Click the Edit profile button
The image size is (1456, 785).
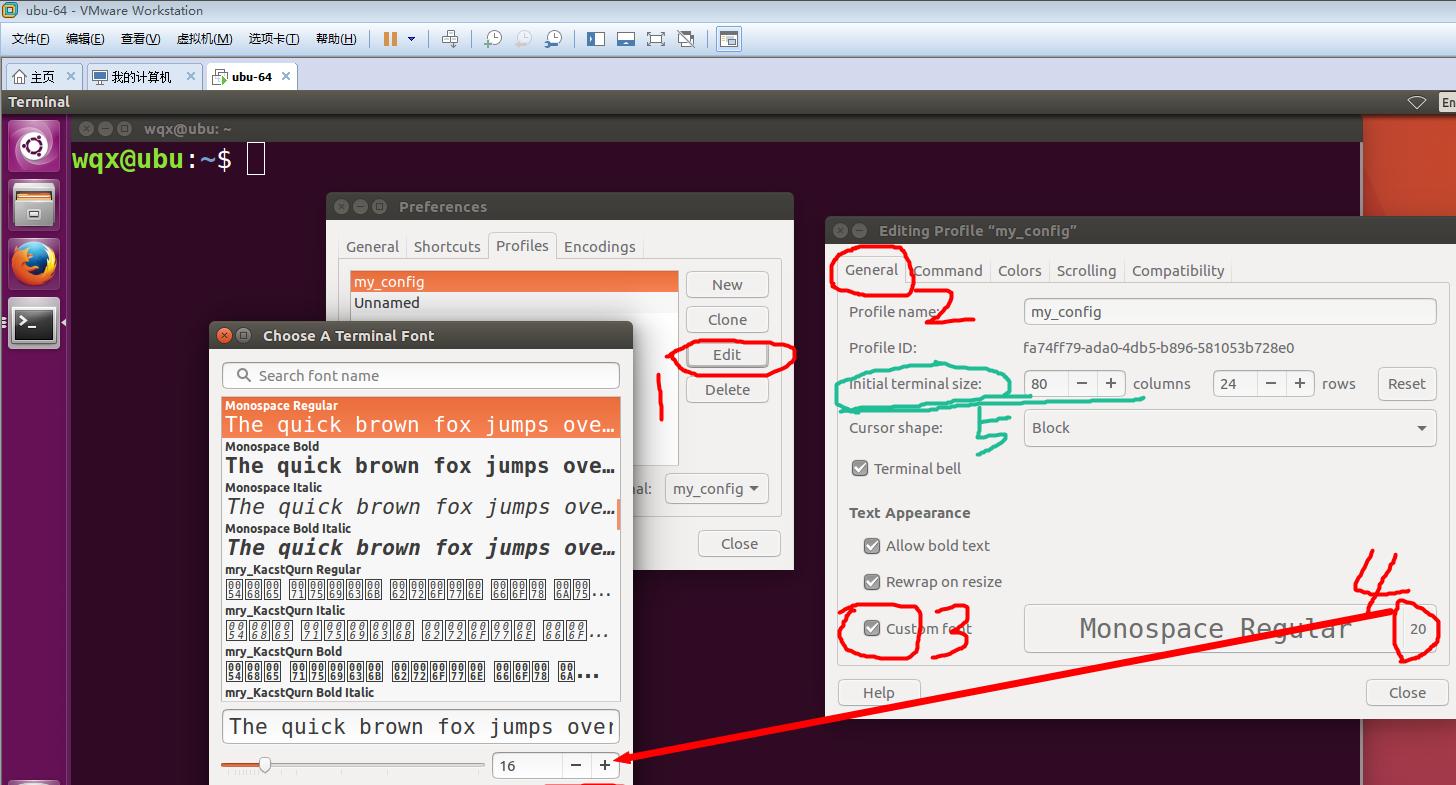[x=727, y=355]
